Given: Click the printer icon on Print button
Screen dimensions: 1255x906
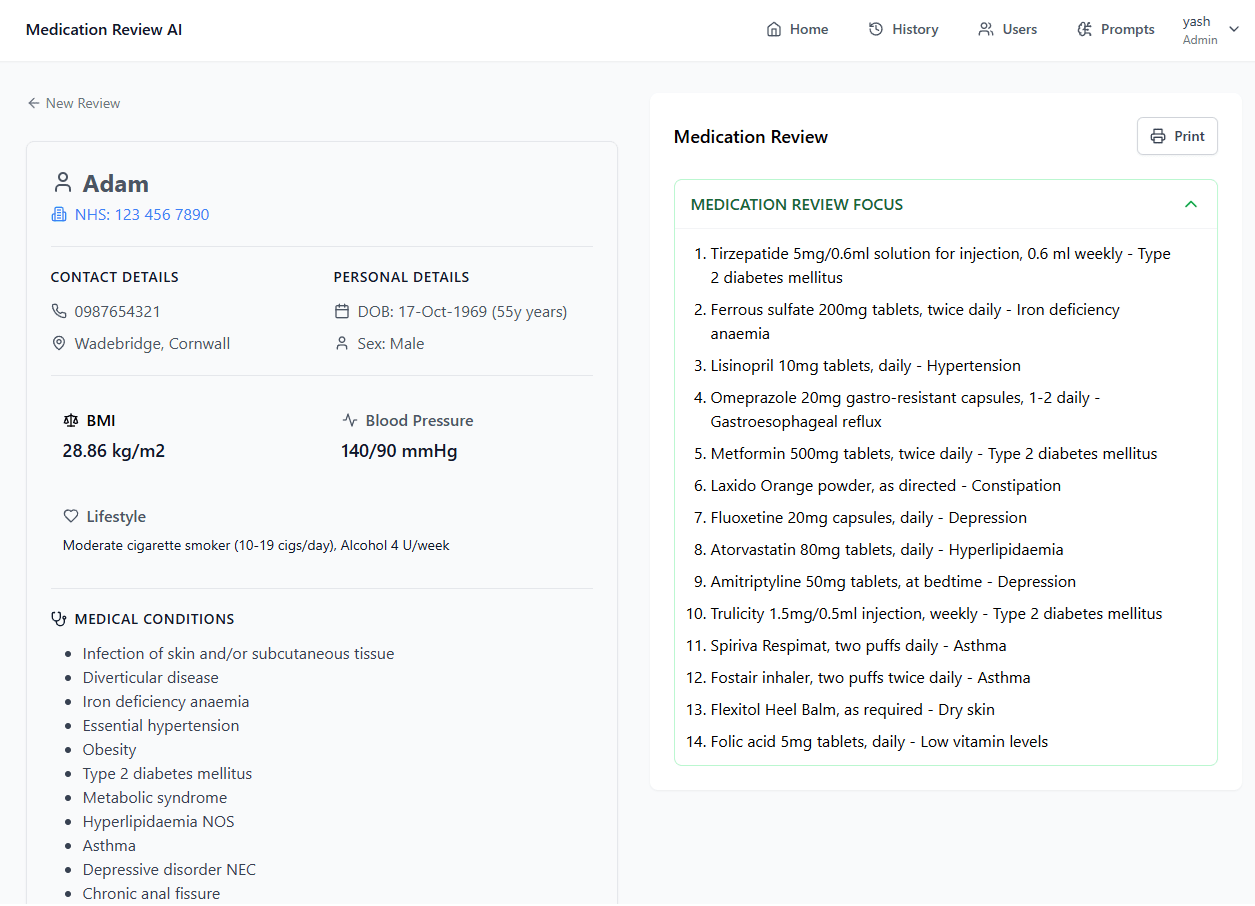Looking at the screenshot, I should coord(1158,136).
